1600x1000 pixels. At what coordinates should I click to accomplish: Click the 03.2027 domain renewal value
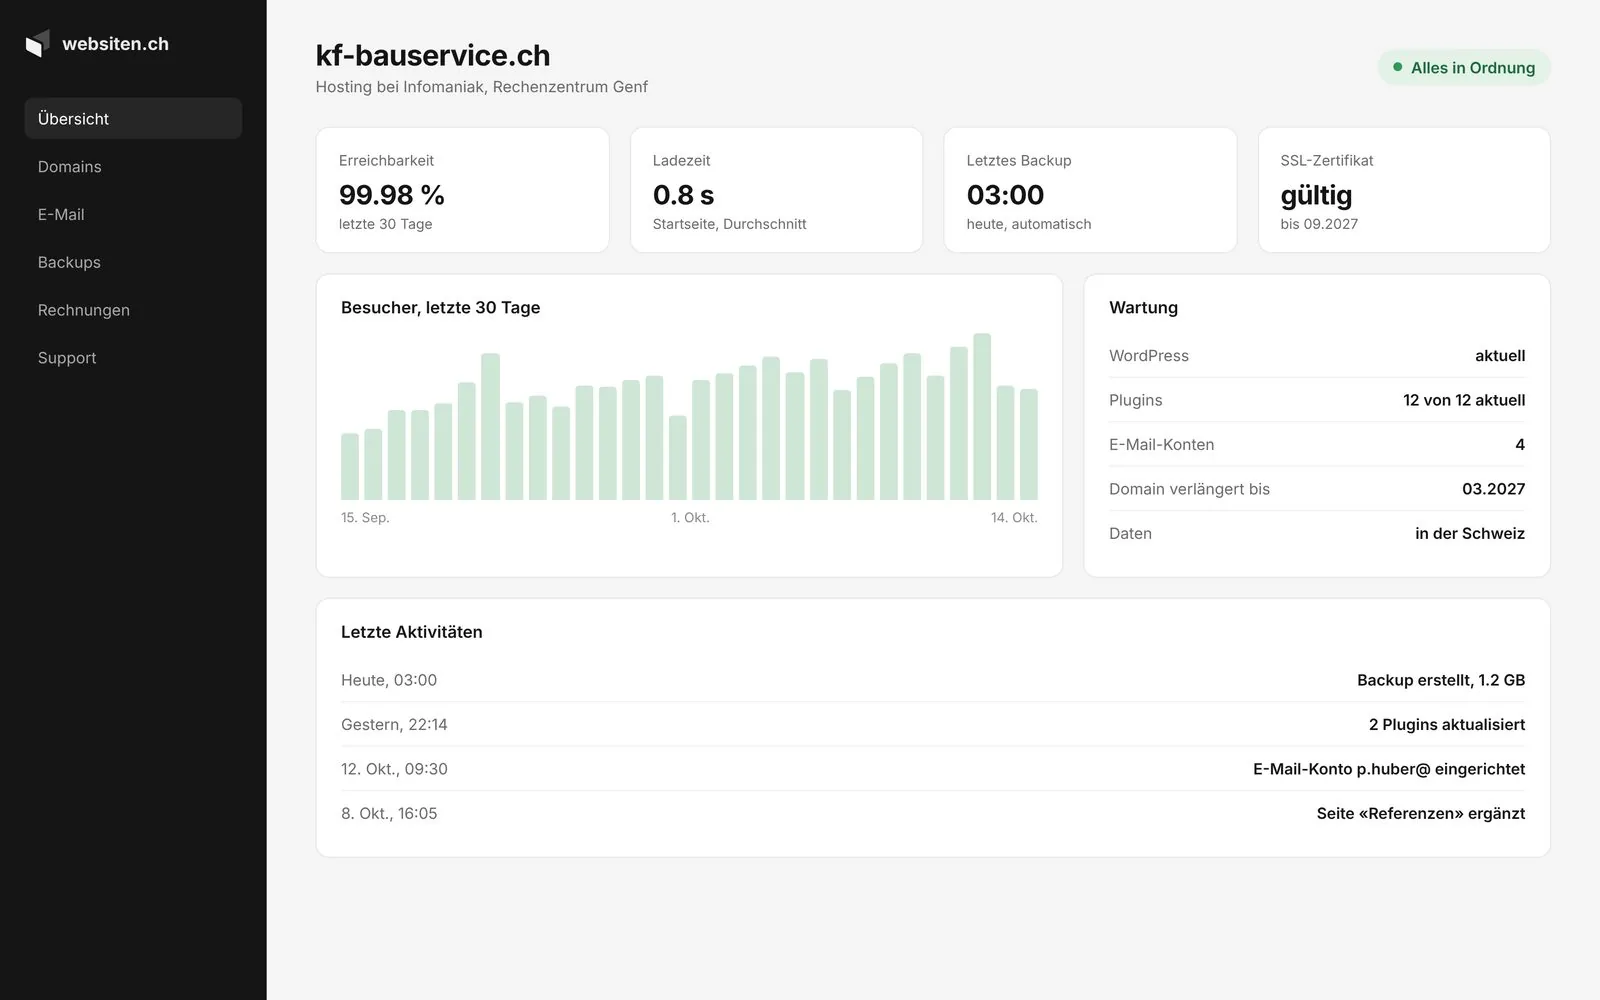(x=1493, y=489)
